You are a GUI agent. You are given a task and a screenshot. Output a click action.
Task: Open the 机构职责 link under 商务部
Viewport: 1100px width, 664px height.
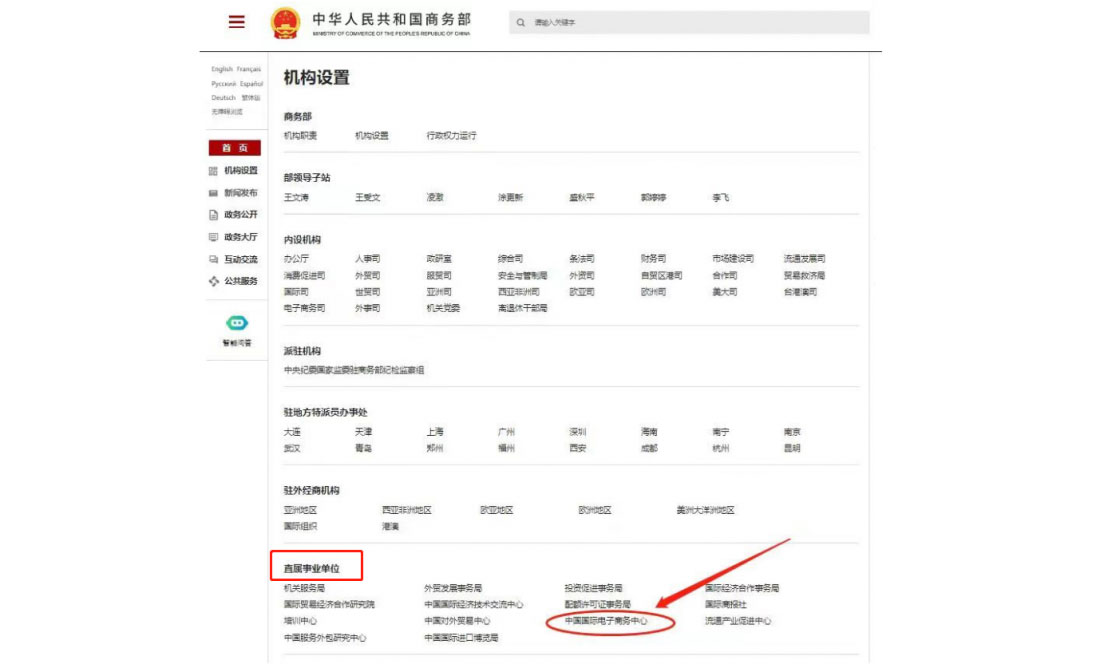tap(300, 136)
